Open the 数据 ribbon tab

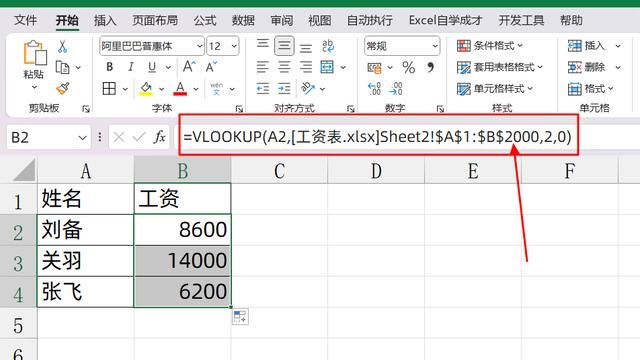(243, 20)
